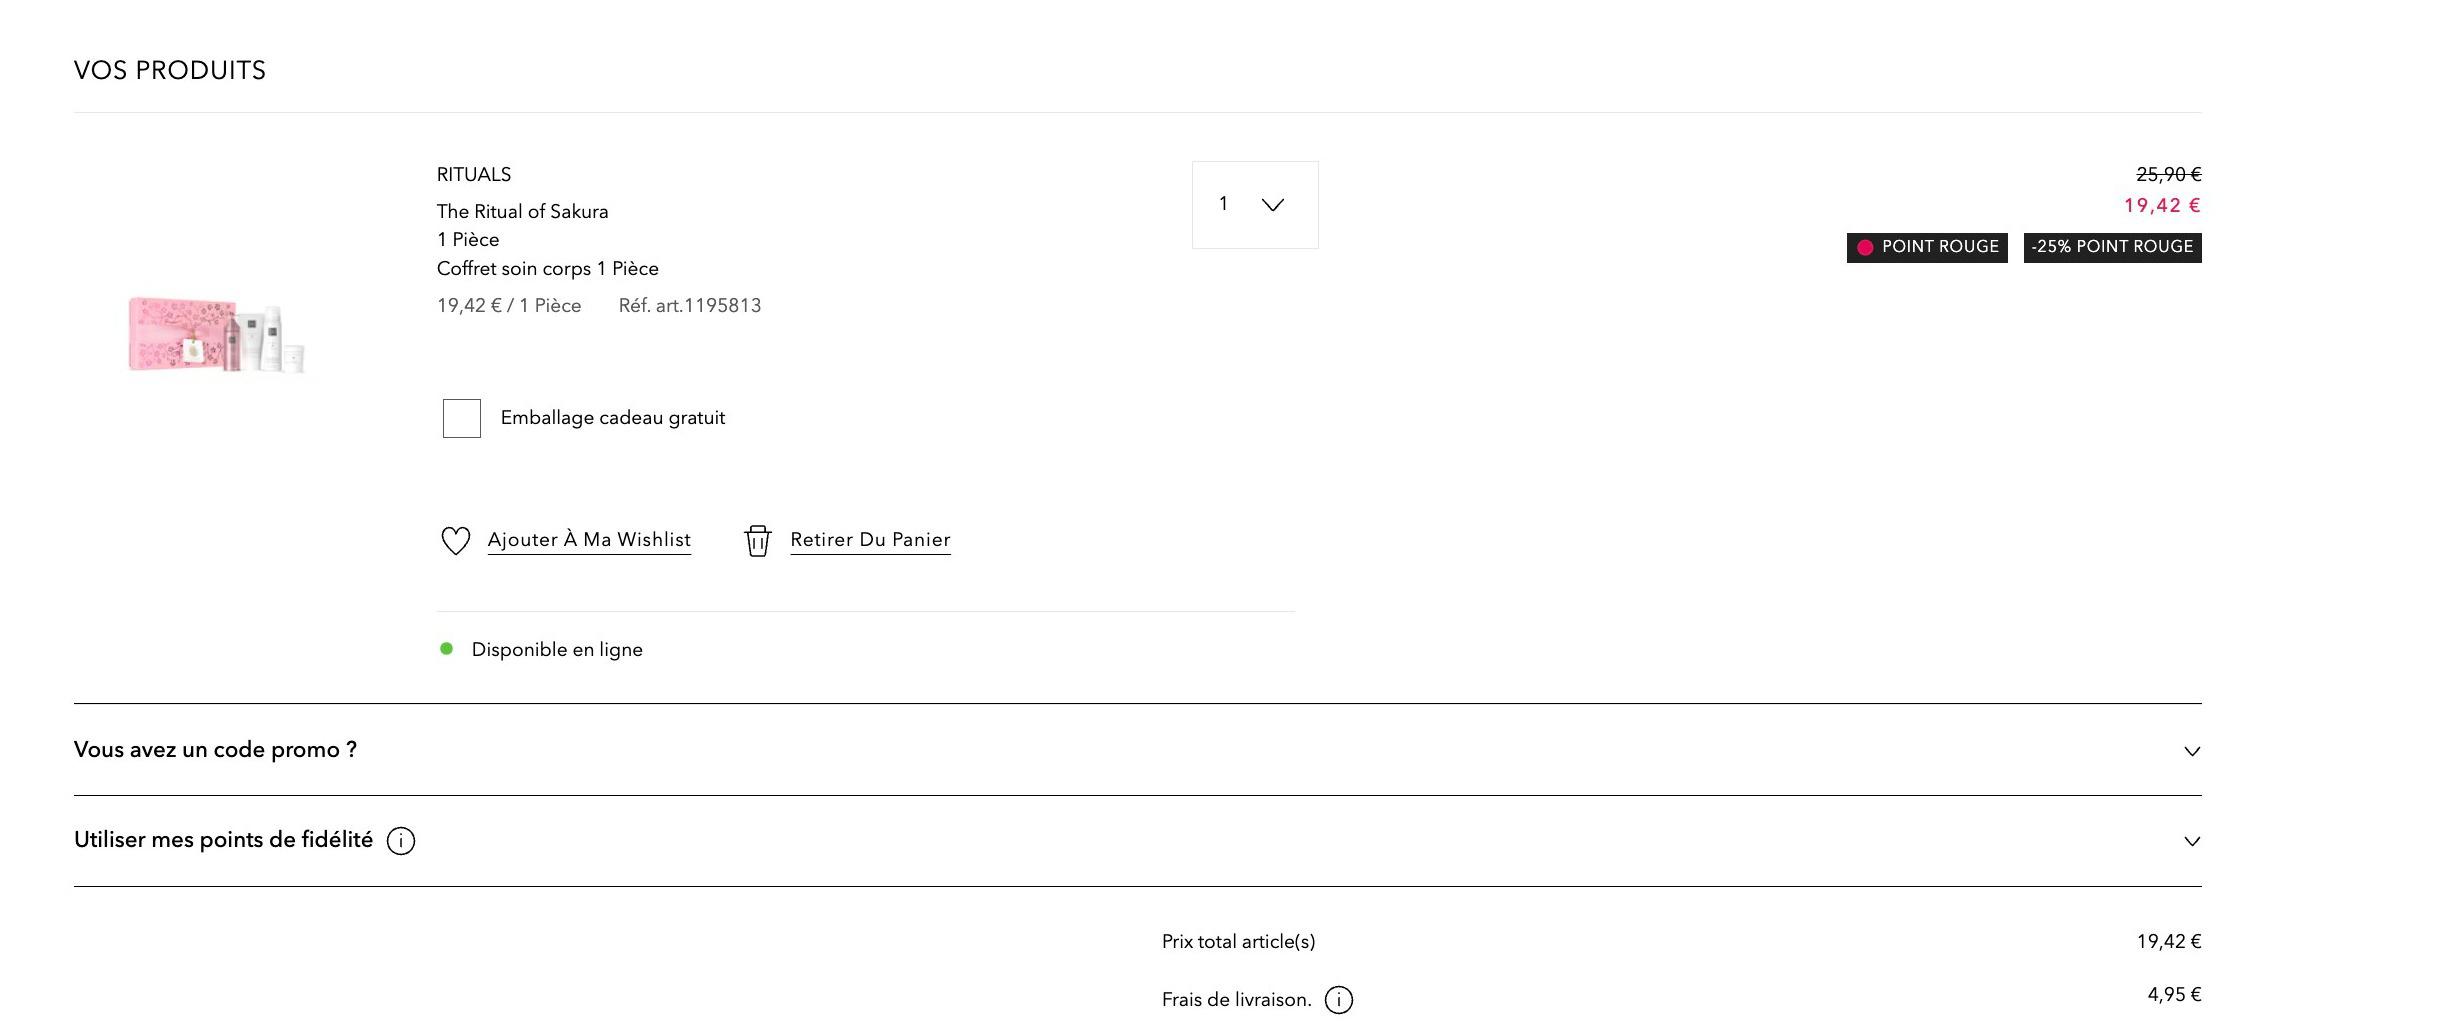Expand Utiliser mes points de fidélité section

pos(1138,841)
